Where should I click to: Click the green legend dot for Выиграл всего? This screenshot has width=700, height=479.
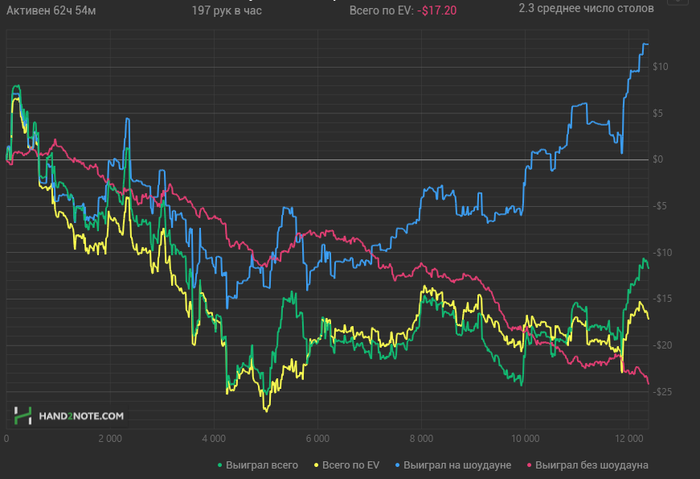pos(220,465)
